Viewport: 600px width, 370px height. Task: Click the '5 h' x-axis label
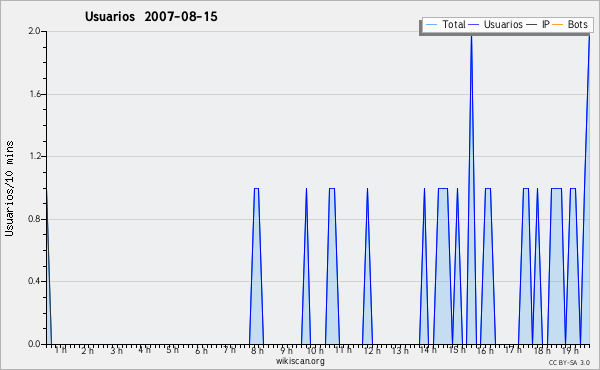pyautogui.click(x=172, y=350)
